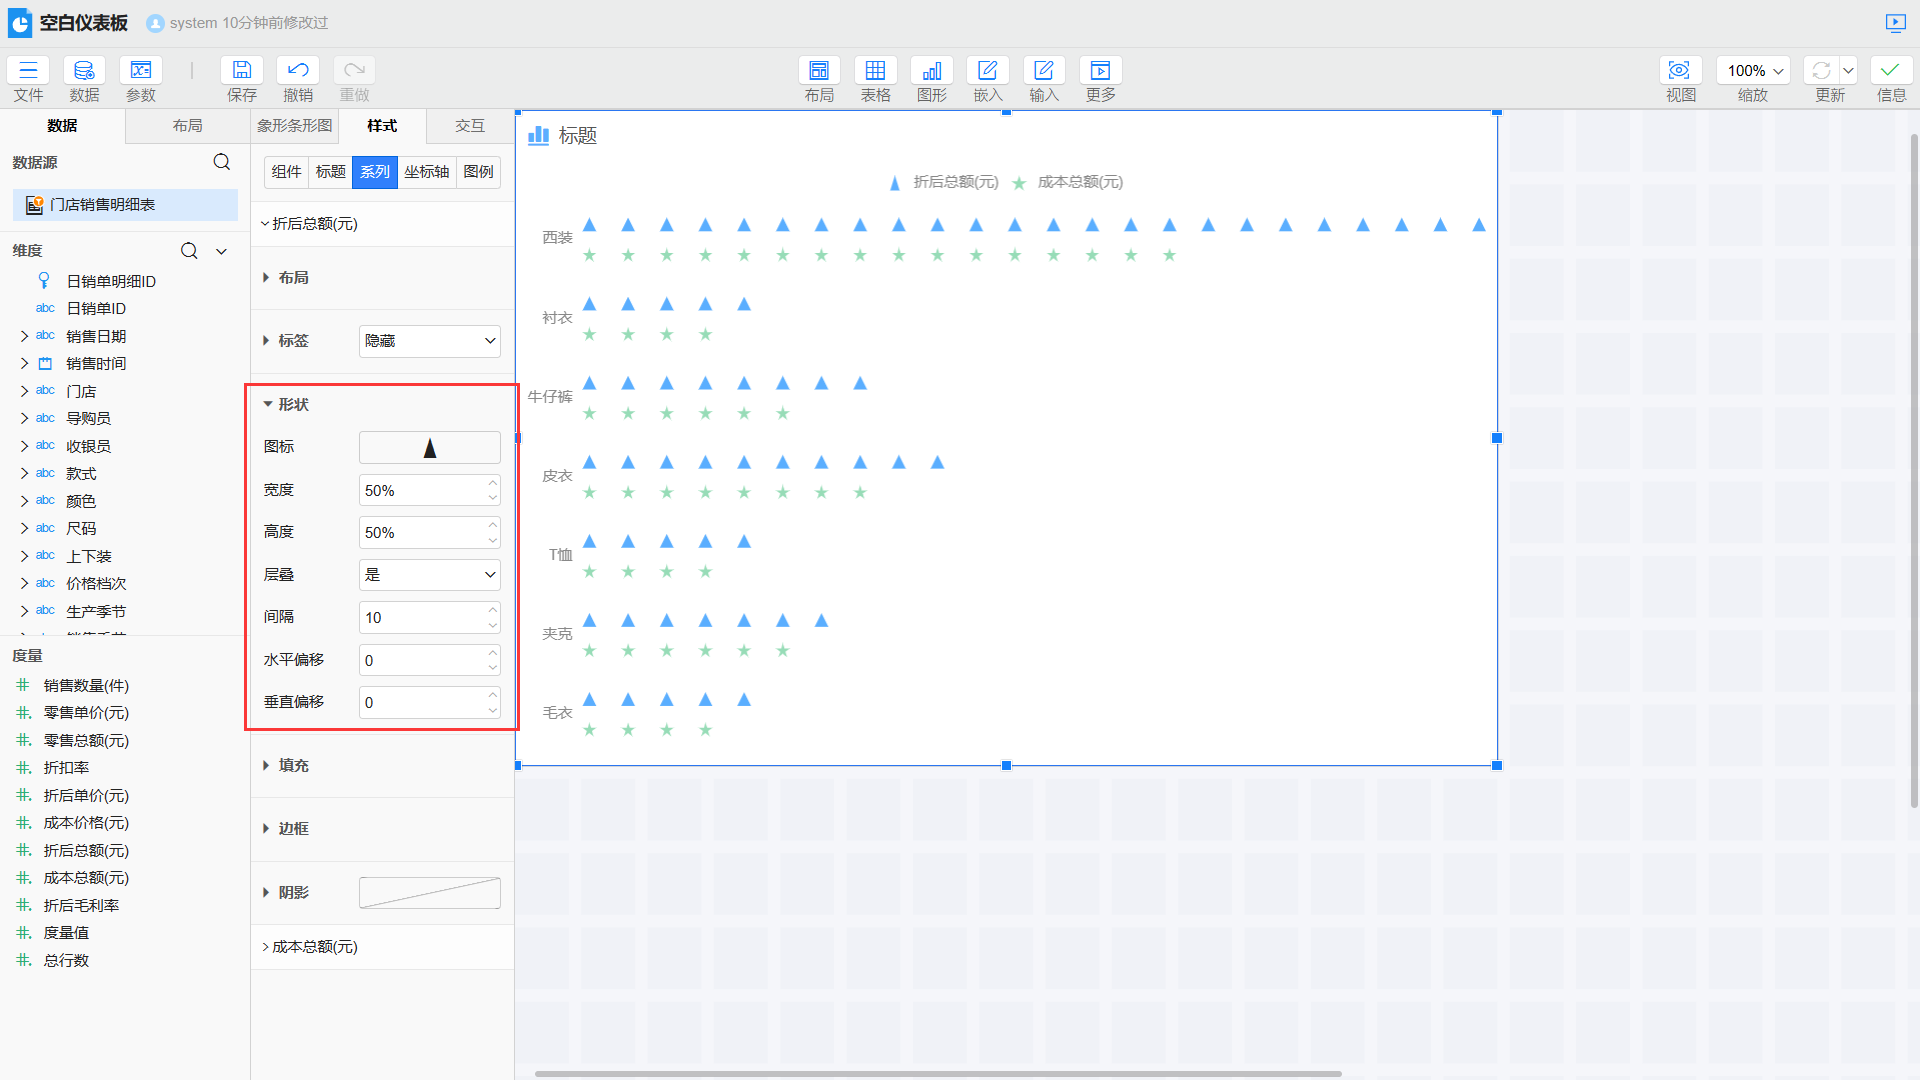Screen dimensions: 1920x1080
Task: Expand the 成本总额(元) series section
Action: click(x=314, y=946)
